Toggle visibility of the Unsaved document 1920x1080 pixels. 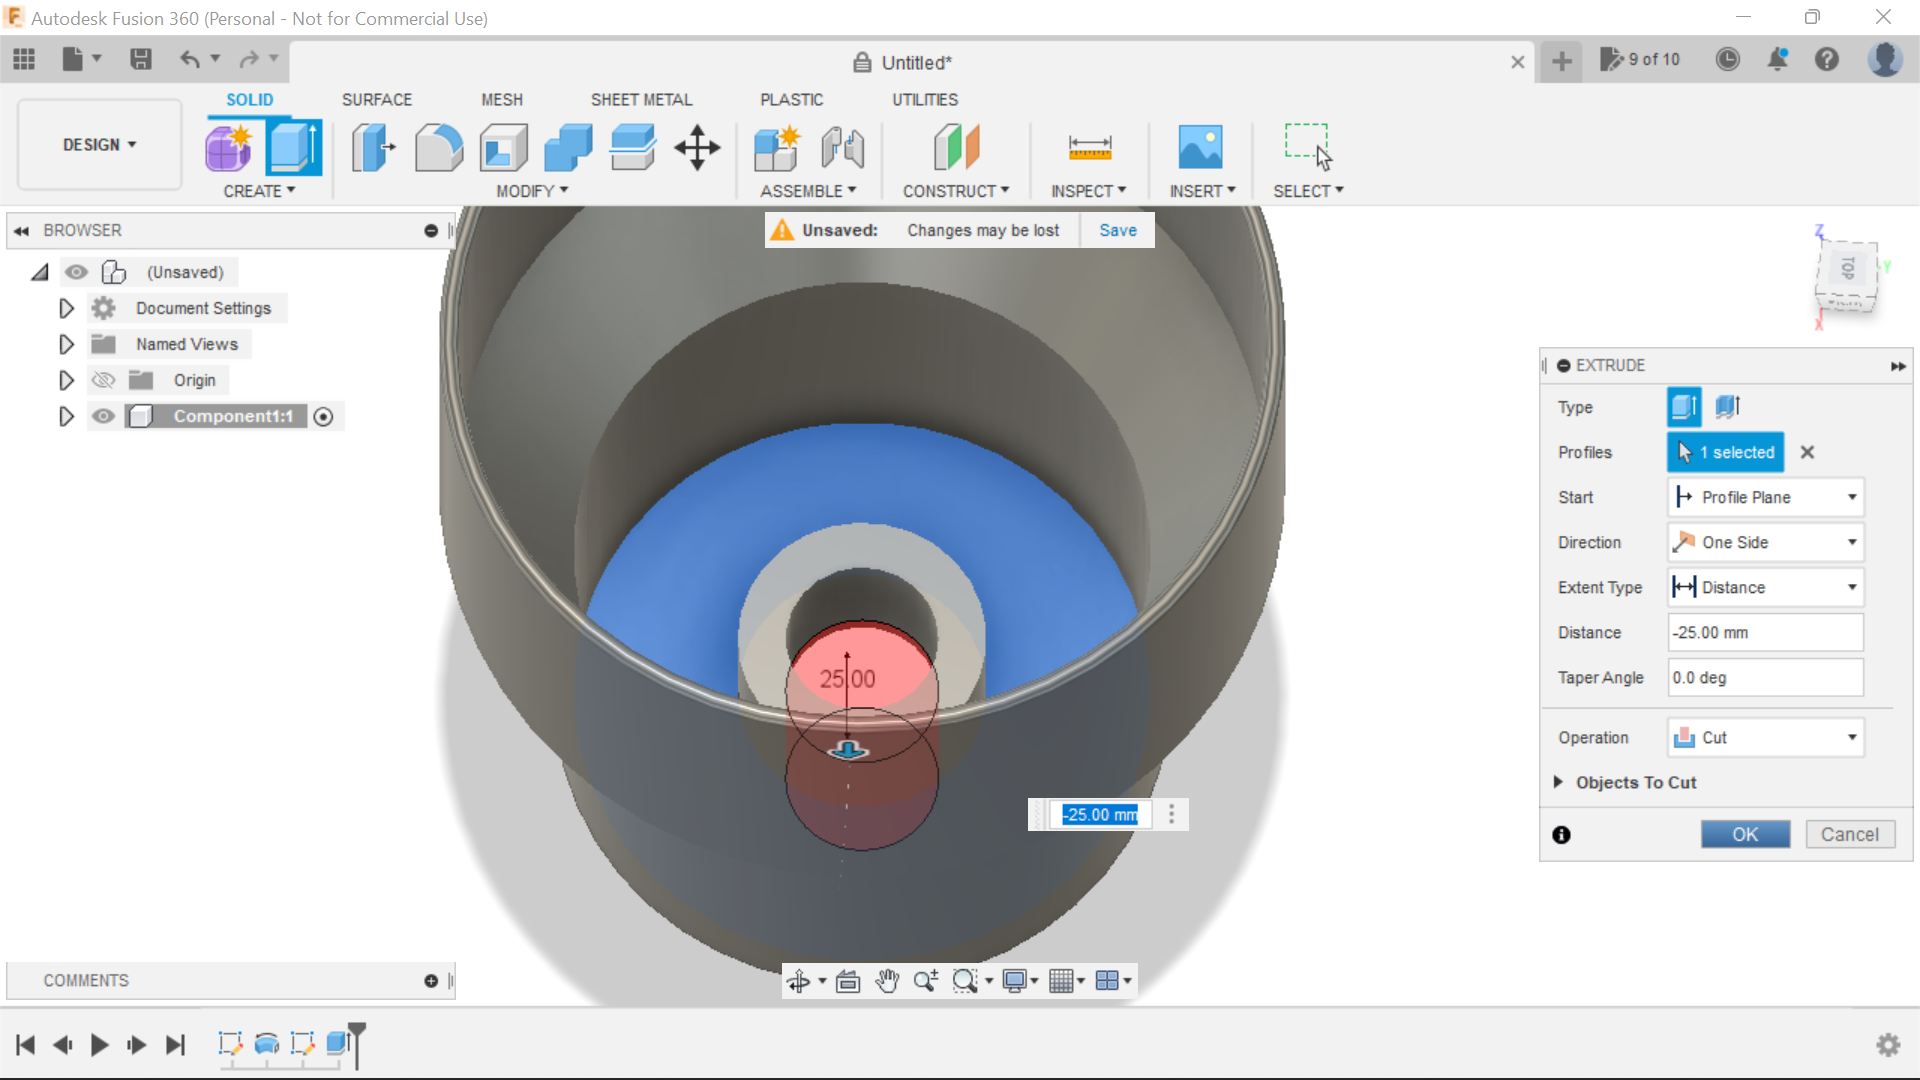pos(77,272)
